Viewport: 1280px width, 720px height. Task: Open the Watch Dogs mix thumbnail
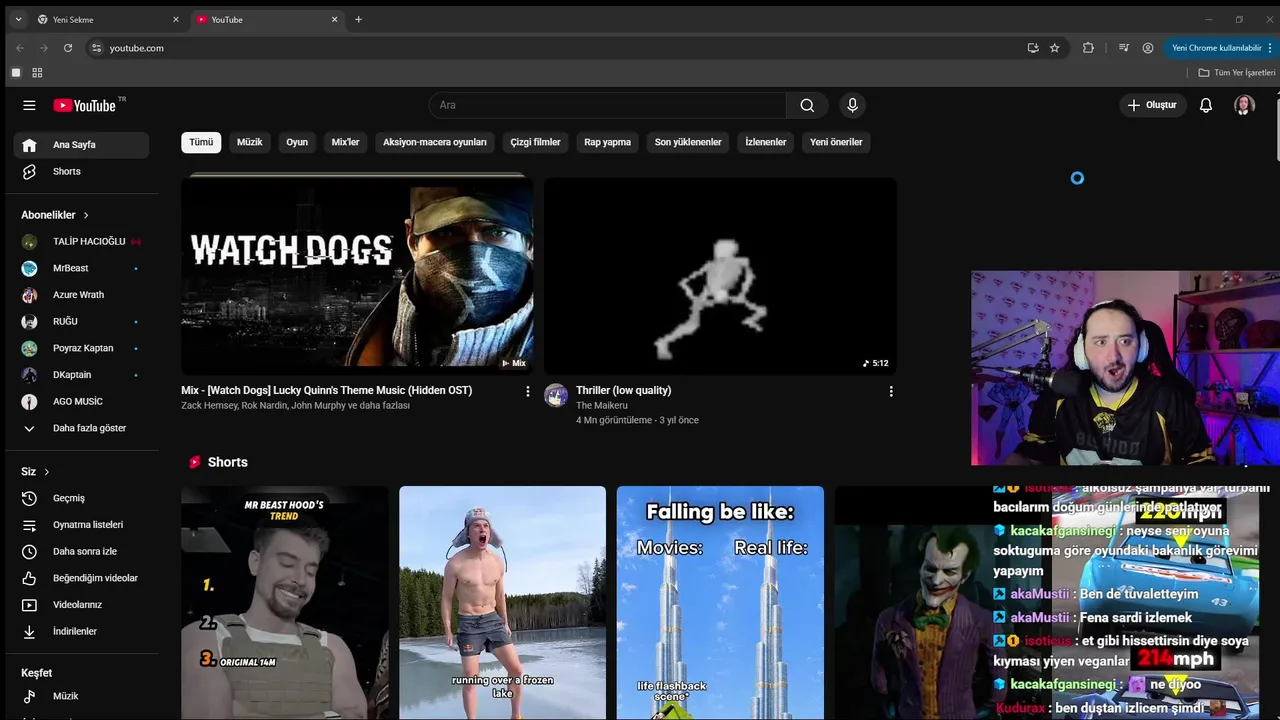357,275
